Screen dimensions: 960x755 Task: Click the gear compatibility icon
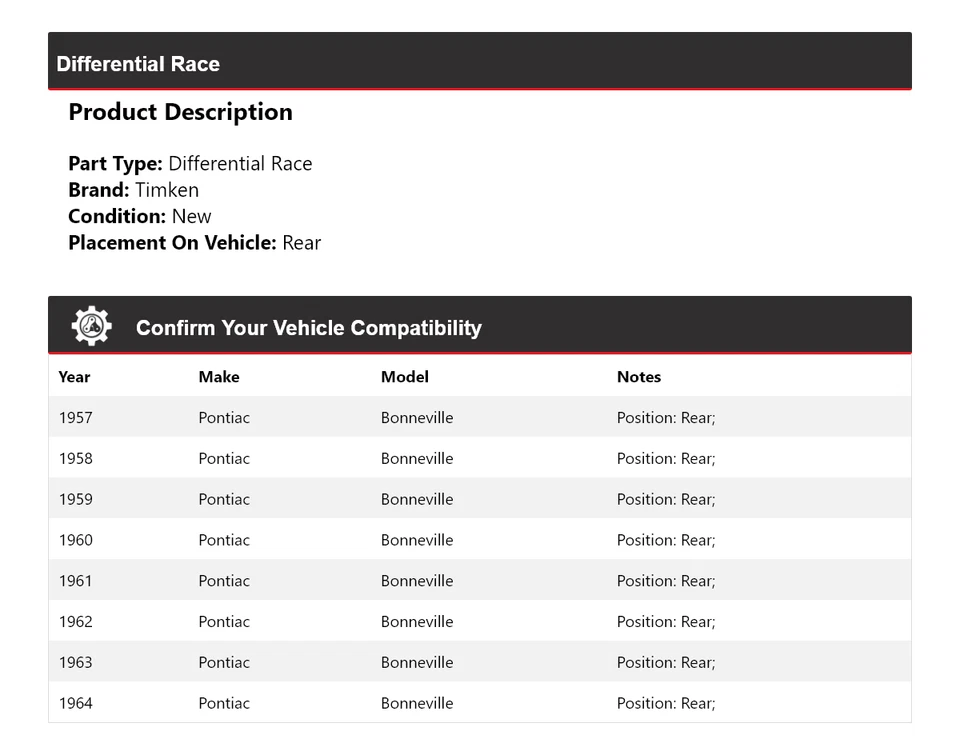point(91,326)
